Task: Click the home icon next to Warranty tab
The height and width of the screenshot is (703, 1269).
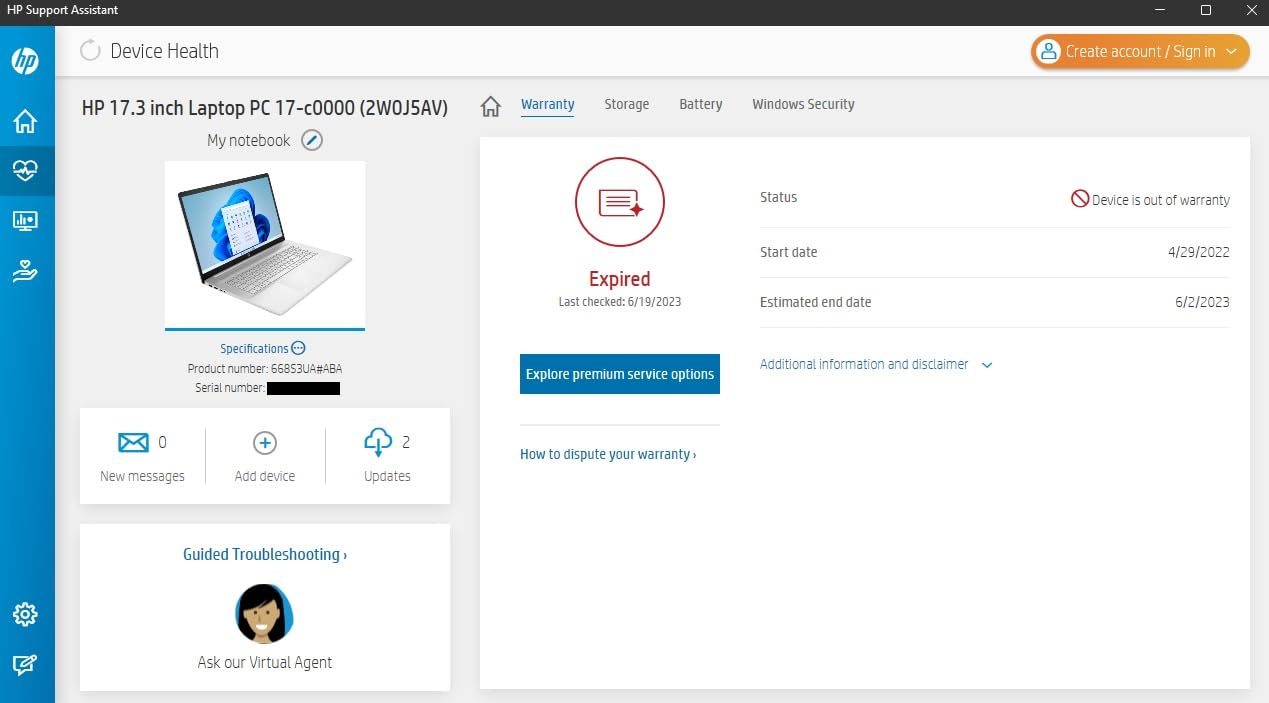Action: click(x=490, y=106)
